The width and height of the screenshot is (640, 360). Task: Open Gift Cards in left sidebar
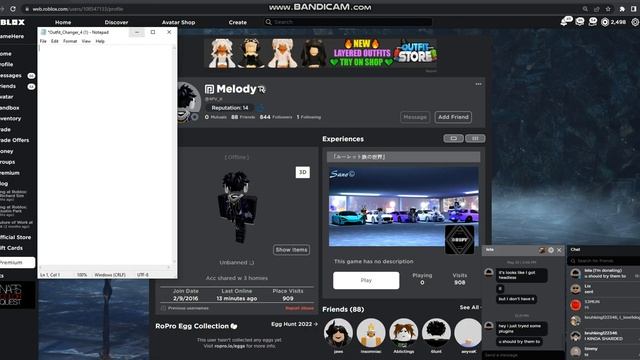[x=11, y=248]
